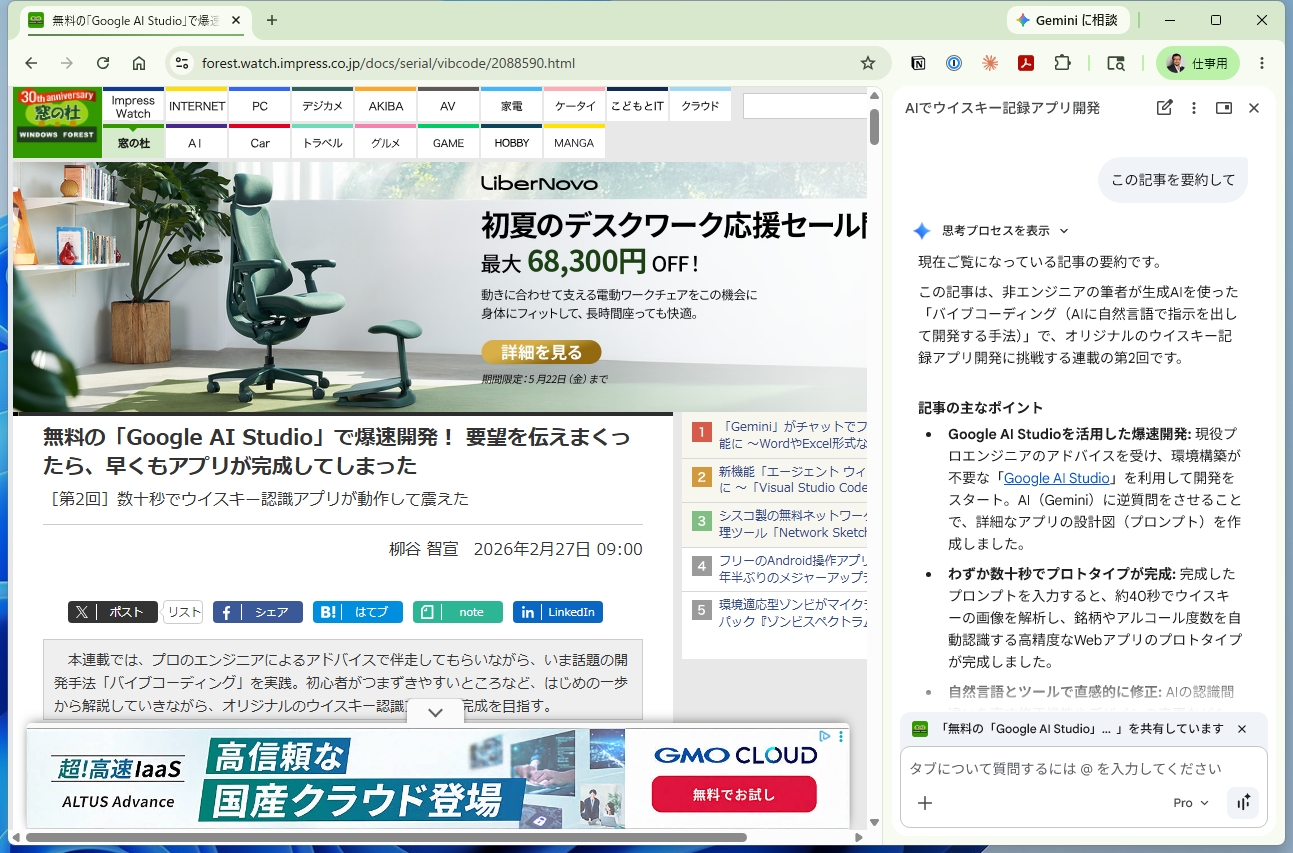Open the クラウド nav tab
This screenshot has height=853, width=1293.
700,106
